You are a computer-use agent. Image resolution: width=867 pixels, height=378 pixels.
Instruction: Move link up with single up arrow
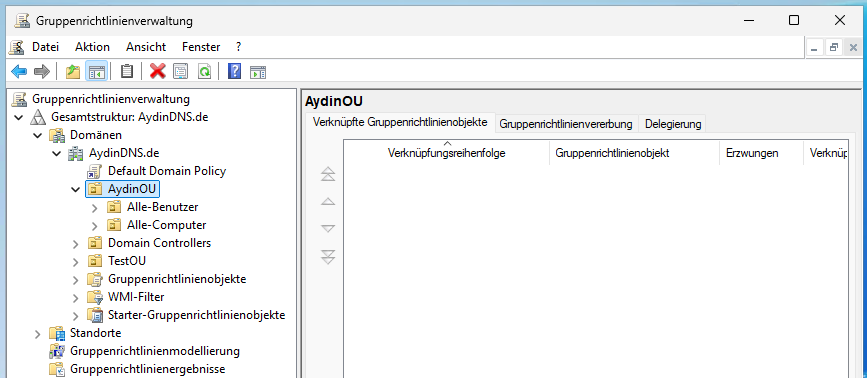328,202
